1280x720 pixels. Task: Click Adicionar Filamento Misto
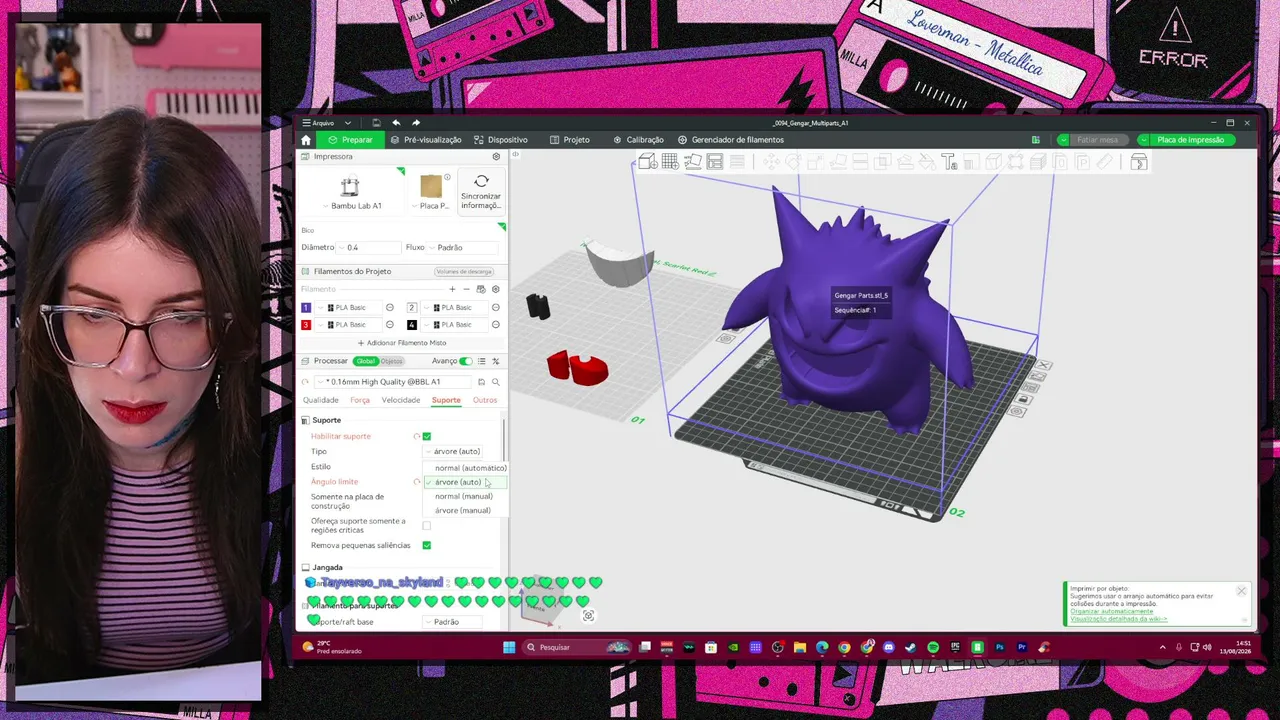402,343
